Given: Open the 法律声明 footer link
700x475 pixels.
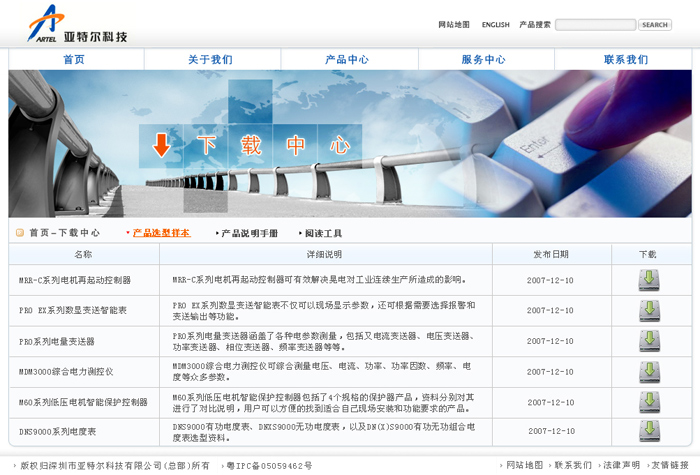Looking at the screenshot, I should (x=621, y=465).
